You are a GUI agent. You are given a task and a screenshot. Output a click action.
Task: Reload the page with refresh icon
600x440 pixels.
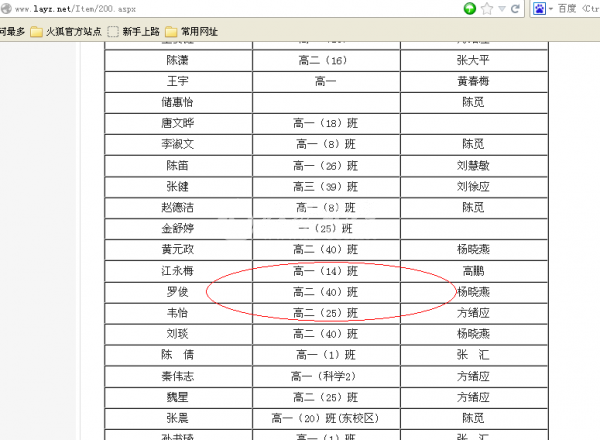tap(515, 8)
